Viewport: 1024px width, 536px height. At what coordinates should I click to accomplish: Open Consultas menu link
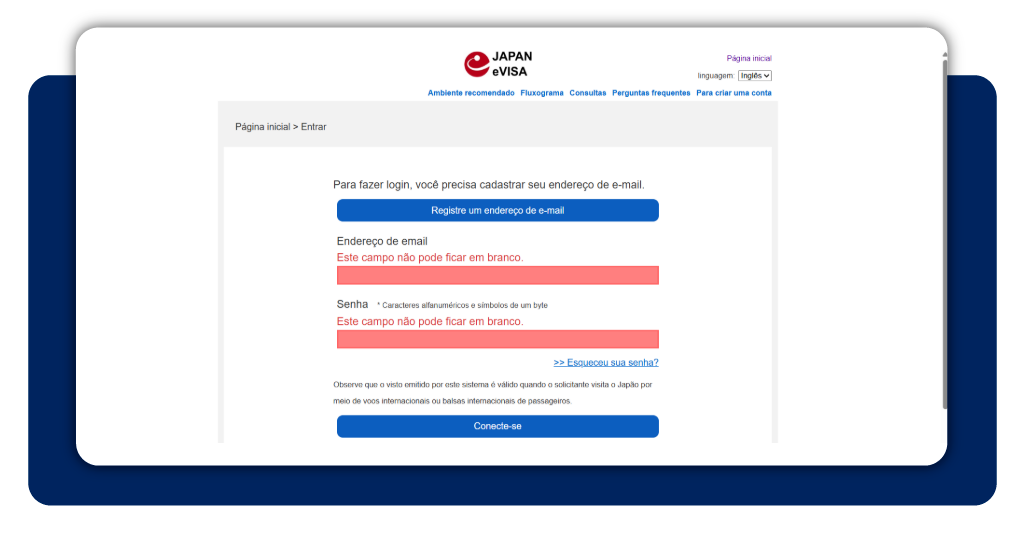(587, 93)
